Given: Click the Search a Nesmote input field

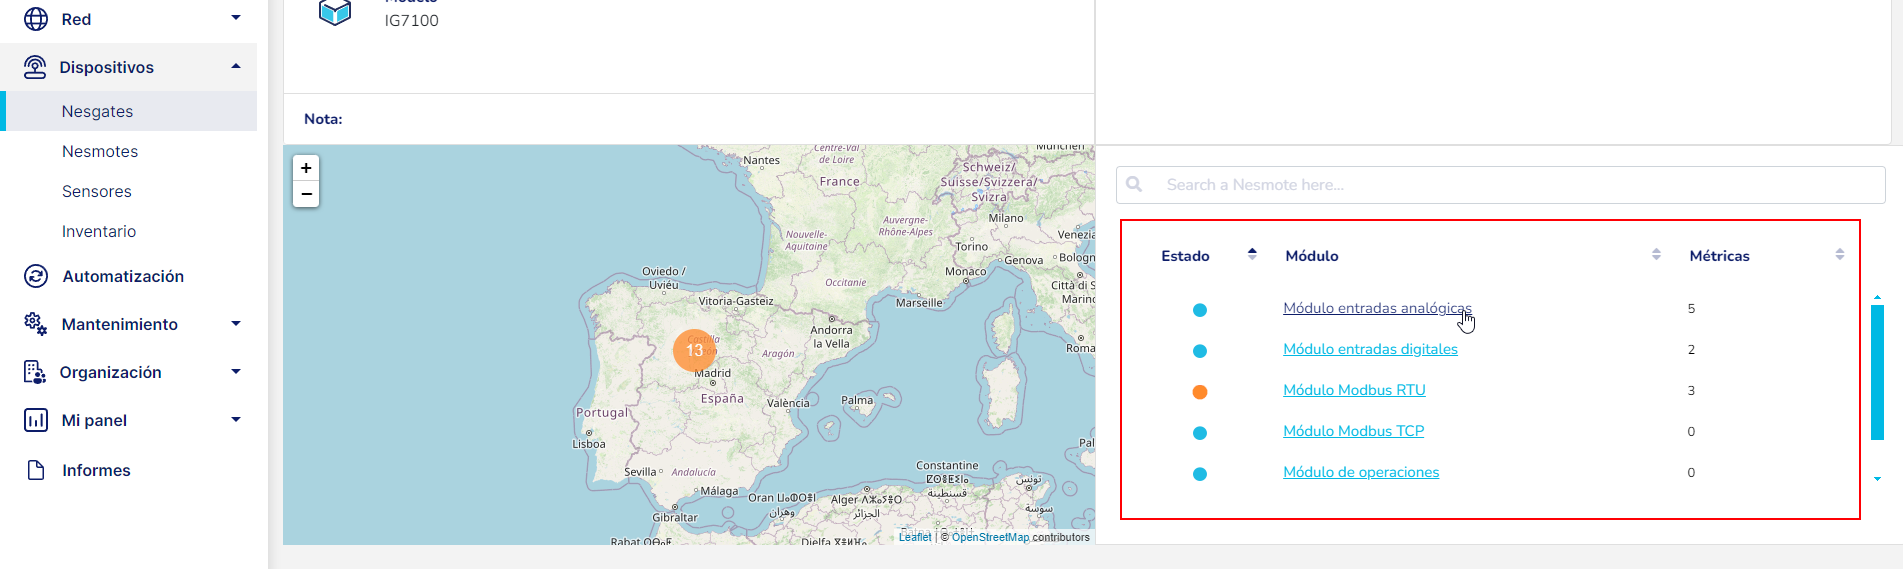Looking at the screenshot, I should 1500,185.
